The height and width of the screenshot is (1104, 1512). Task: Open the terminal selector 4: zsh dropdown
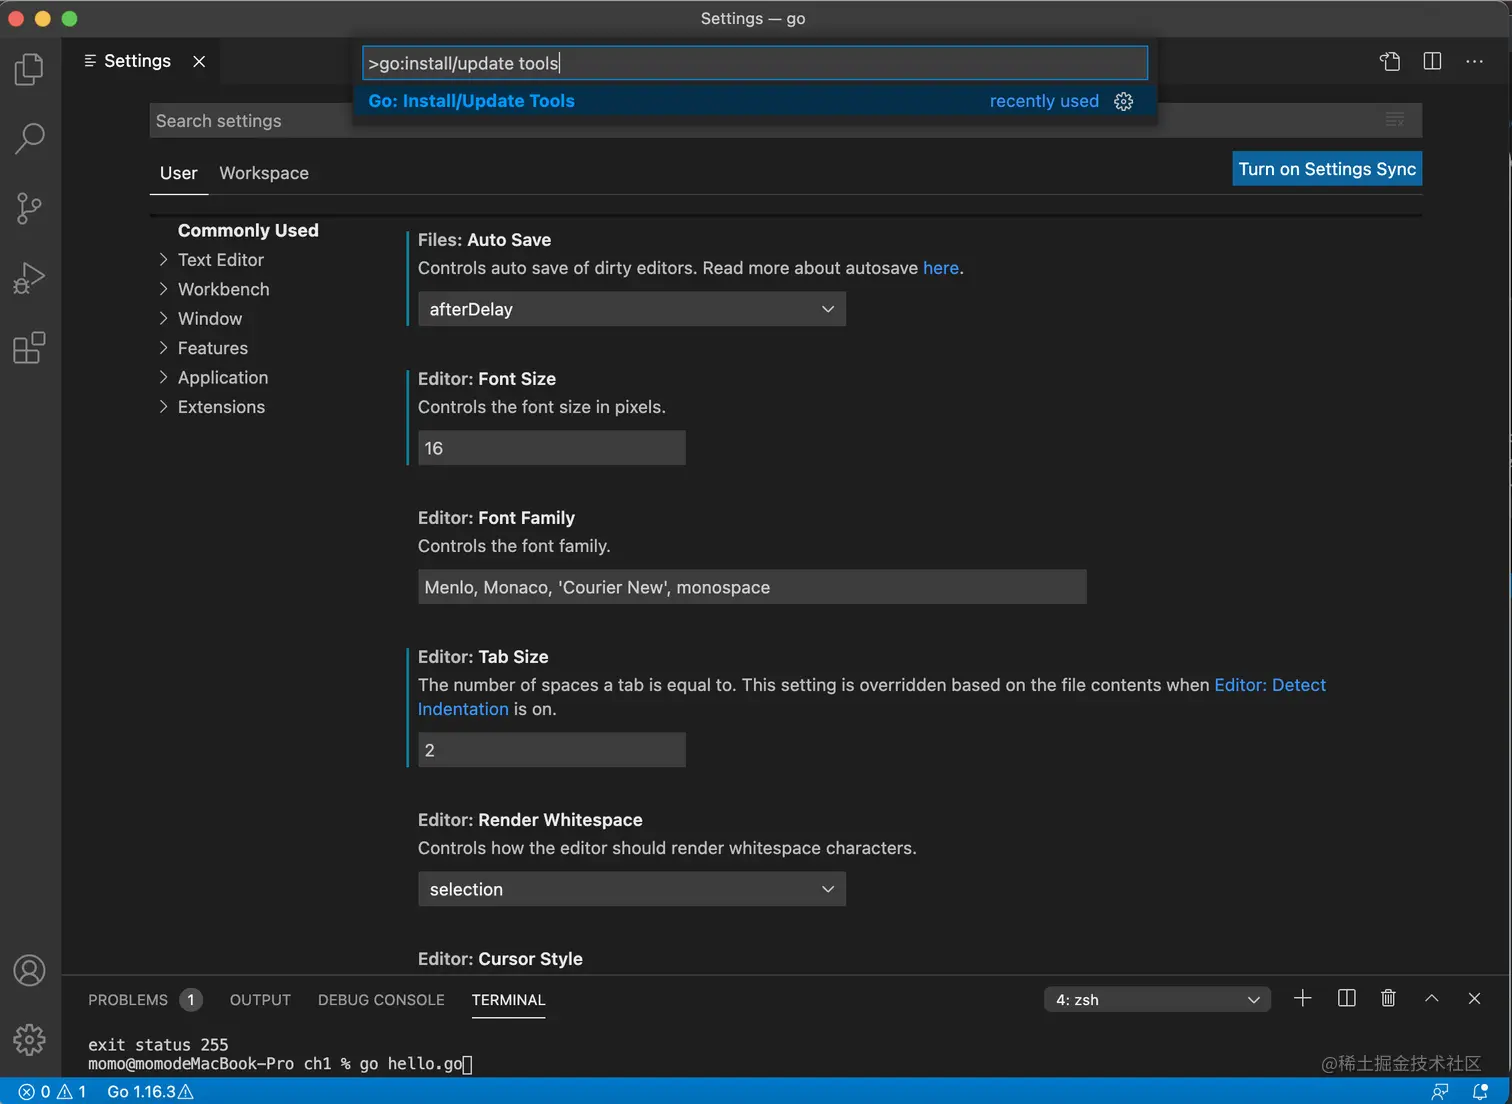1157,999
